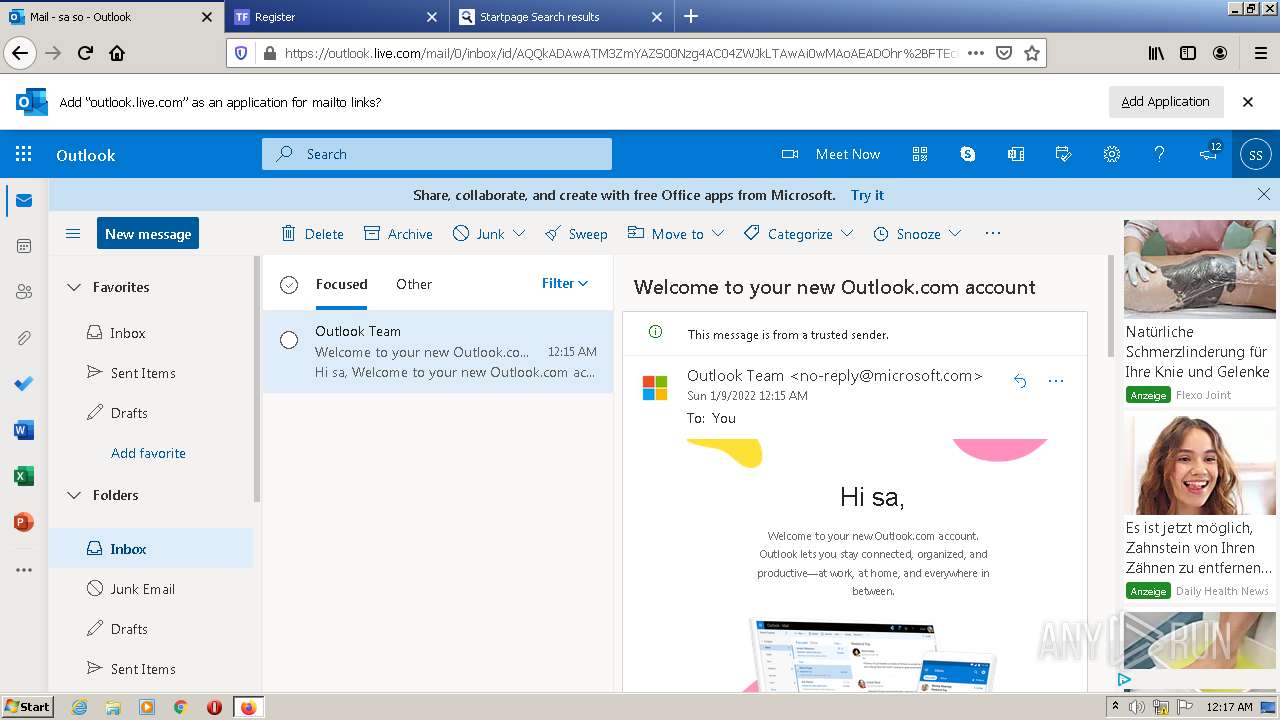The width and height of the screenshot is (1280, 720).
Task: Expand the Junk dropdown arrow
Action: (519, 233)
